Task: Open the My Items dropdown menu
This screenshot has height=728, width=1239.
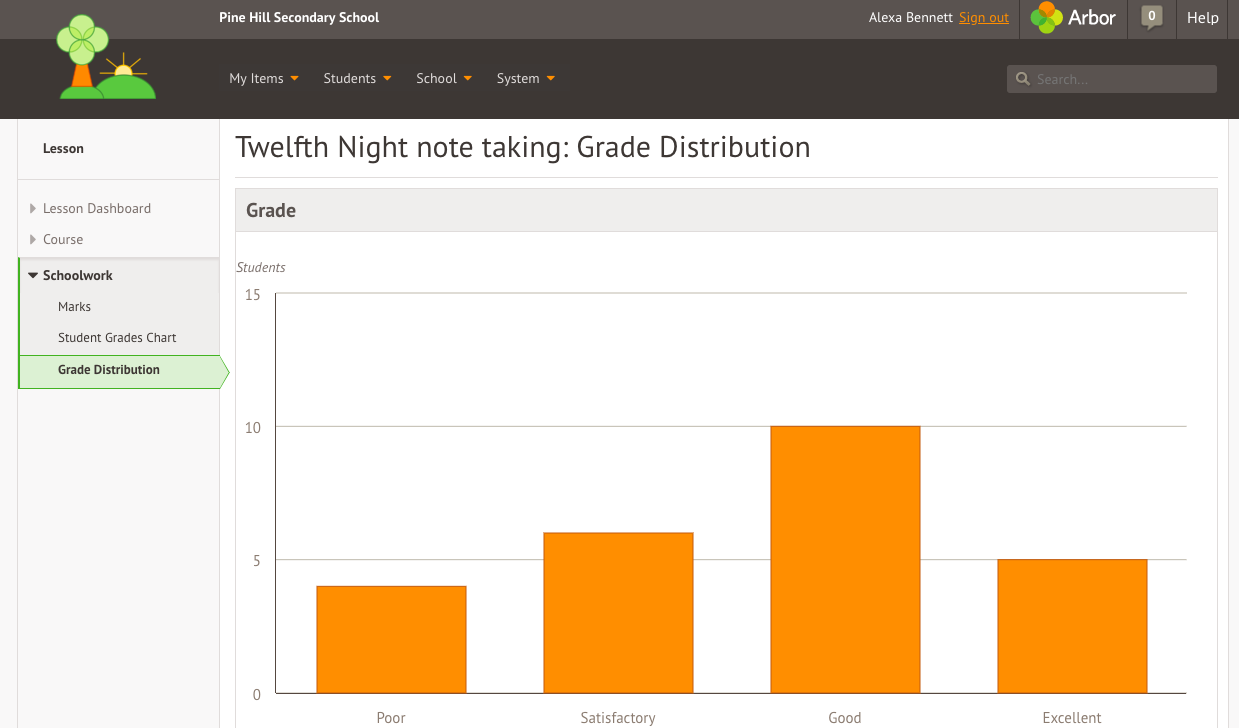Action: pyautogui.click(x=264, y=79)
